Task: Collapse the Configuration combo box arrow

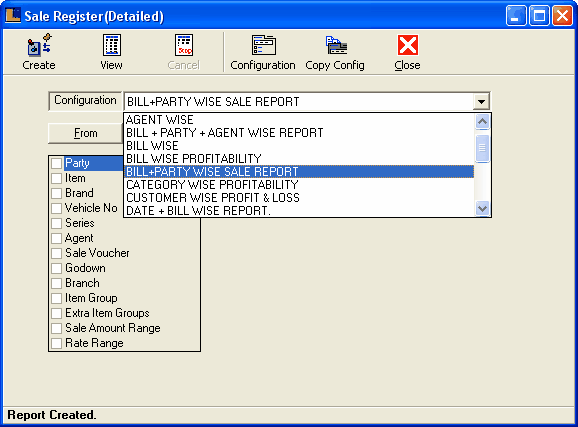Action: (x=481, y=101)
